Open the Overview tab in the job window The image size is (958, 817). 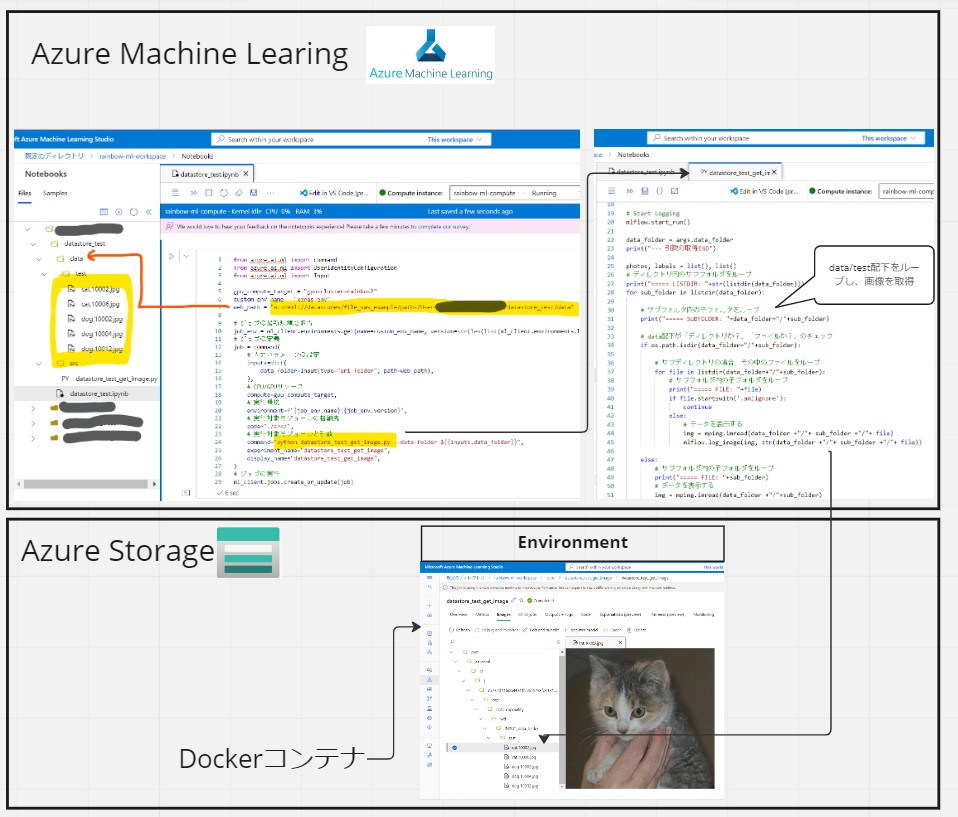point(458,614)
